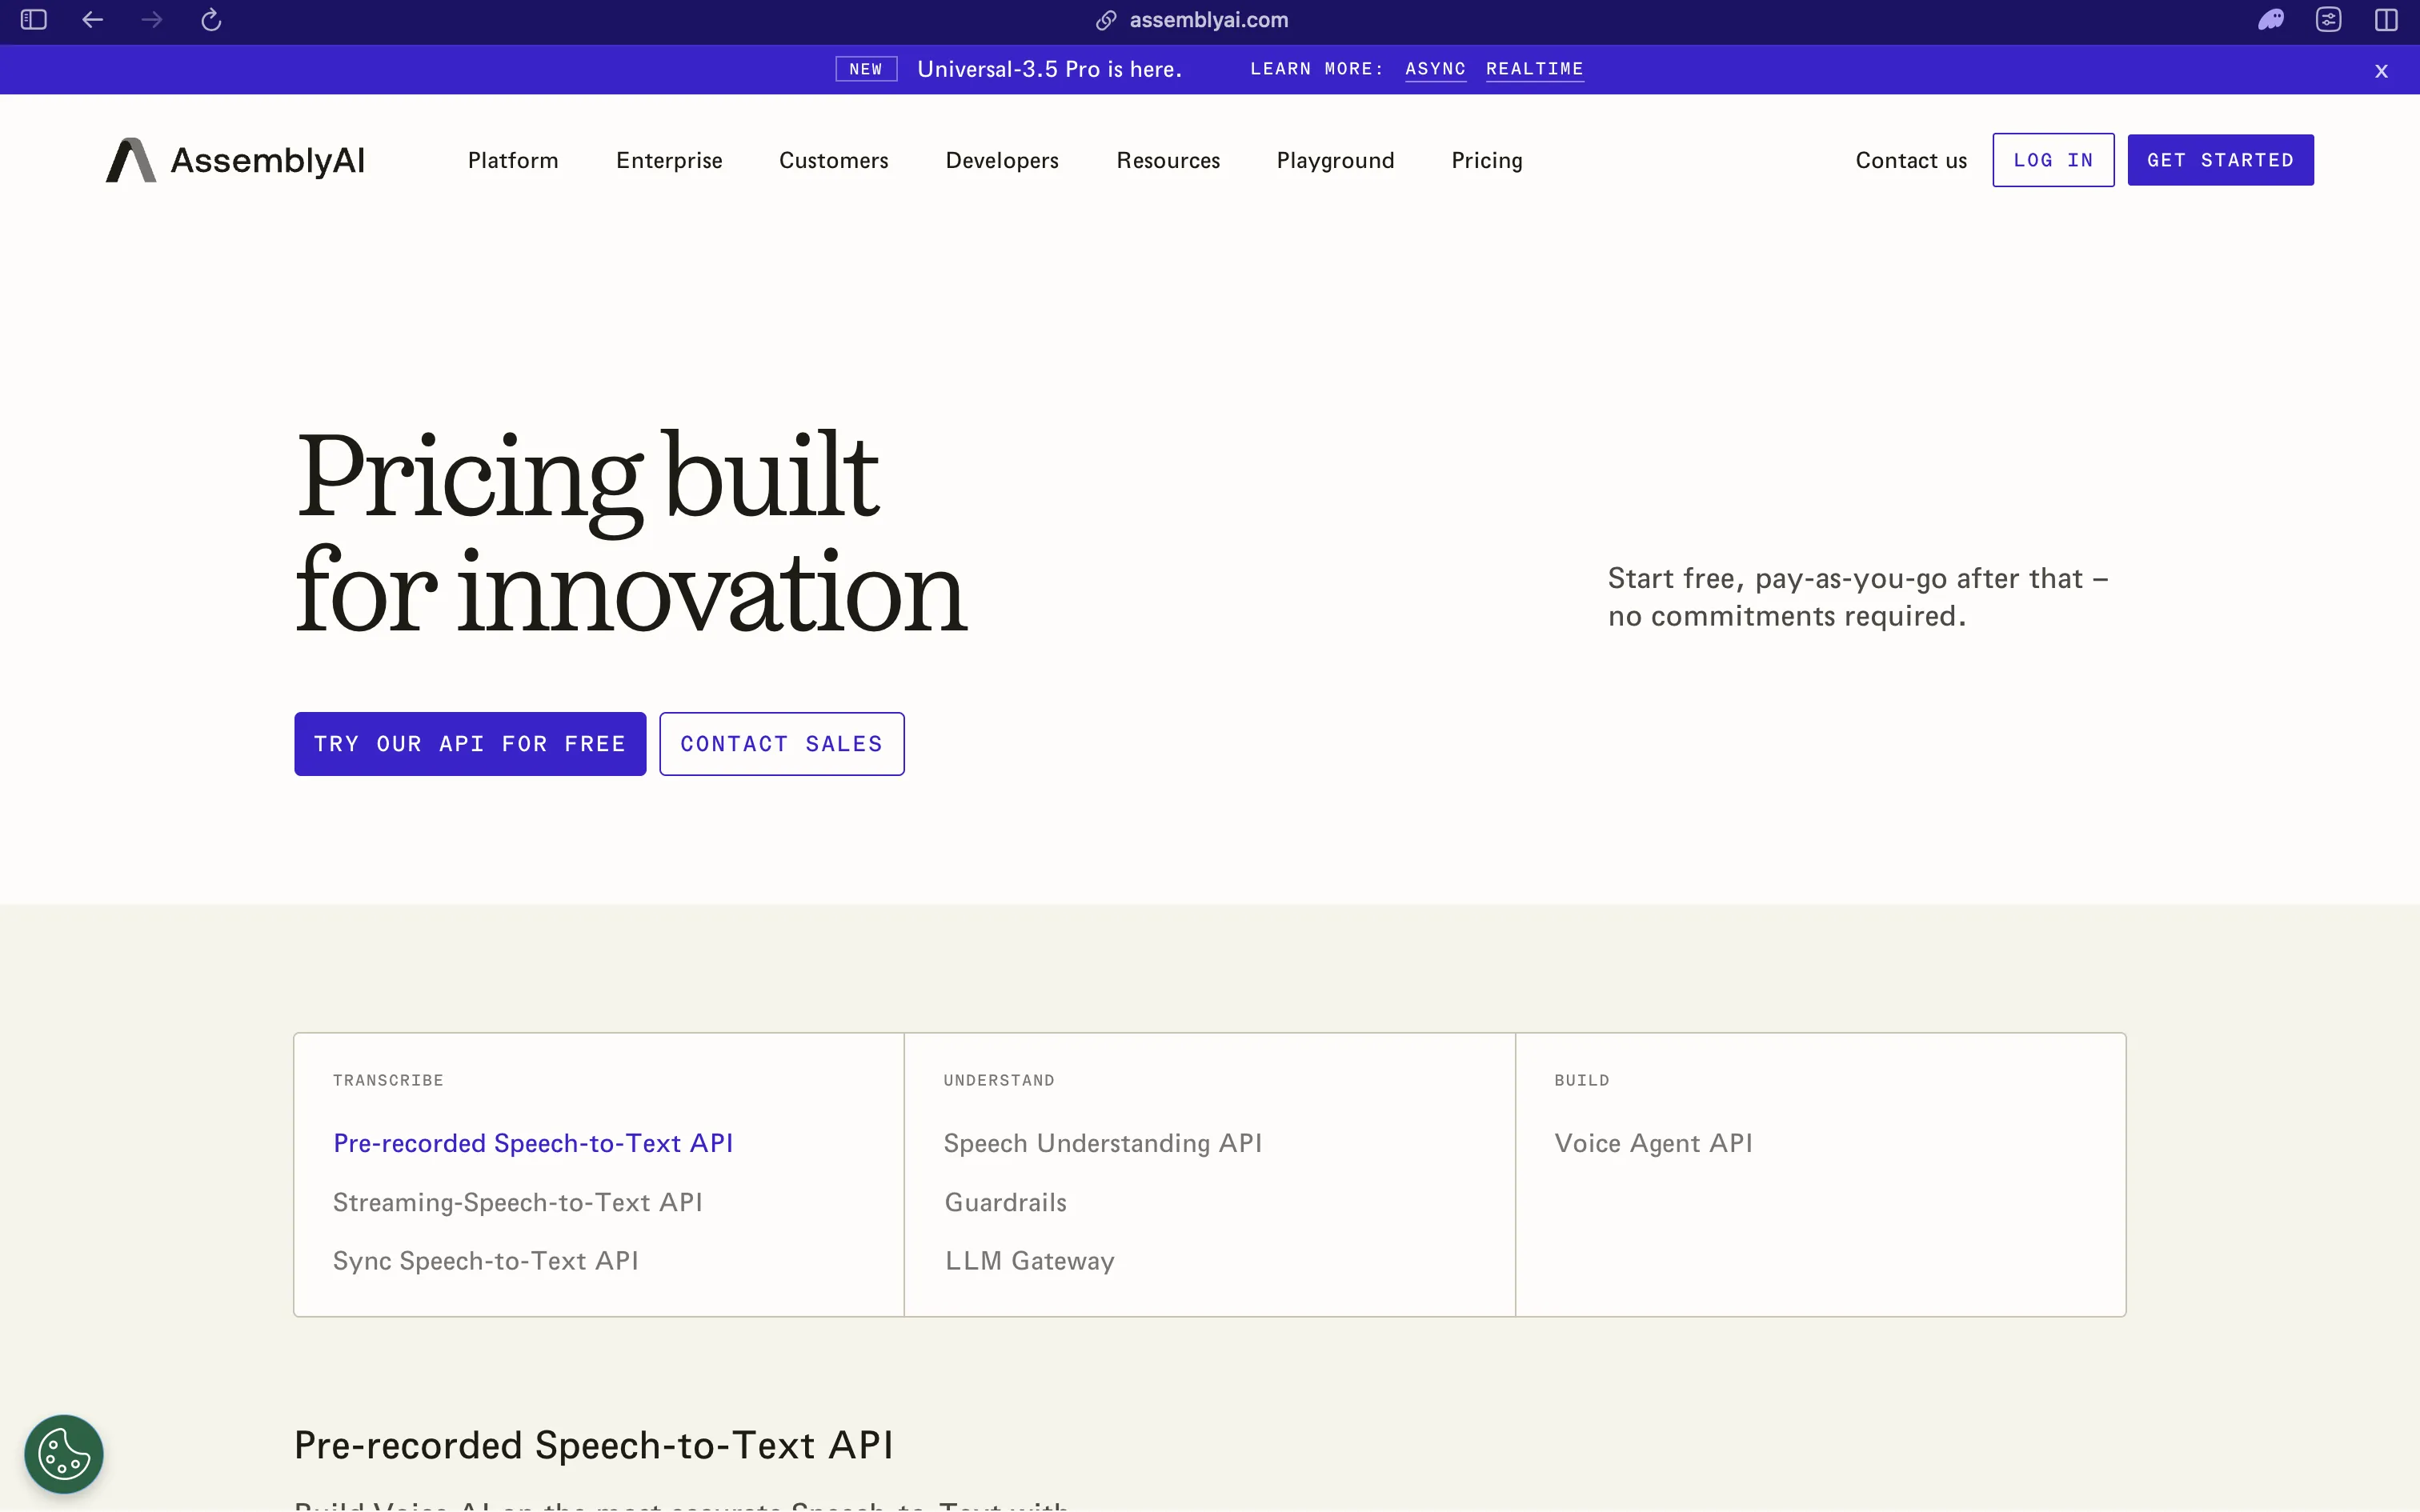Go to Playground
Image resolution: width=2420 pixels, height=1512 pixels.
coord(1335,160)
